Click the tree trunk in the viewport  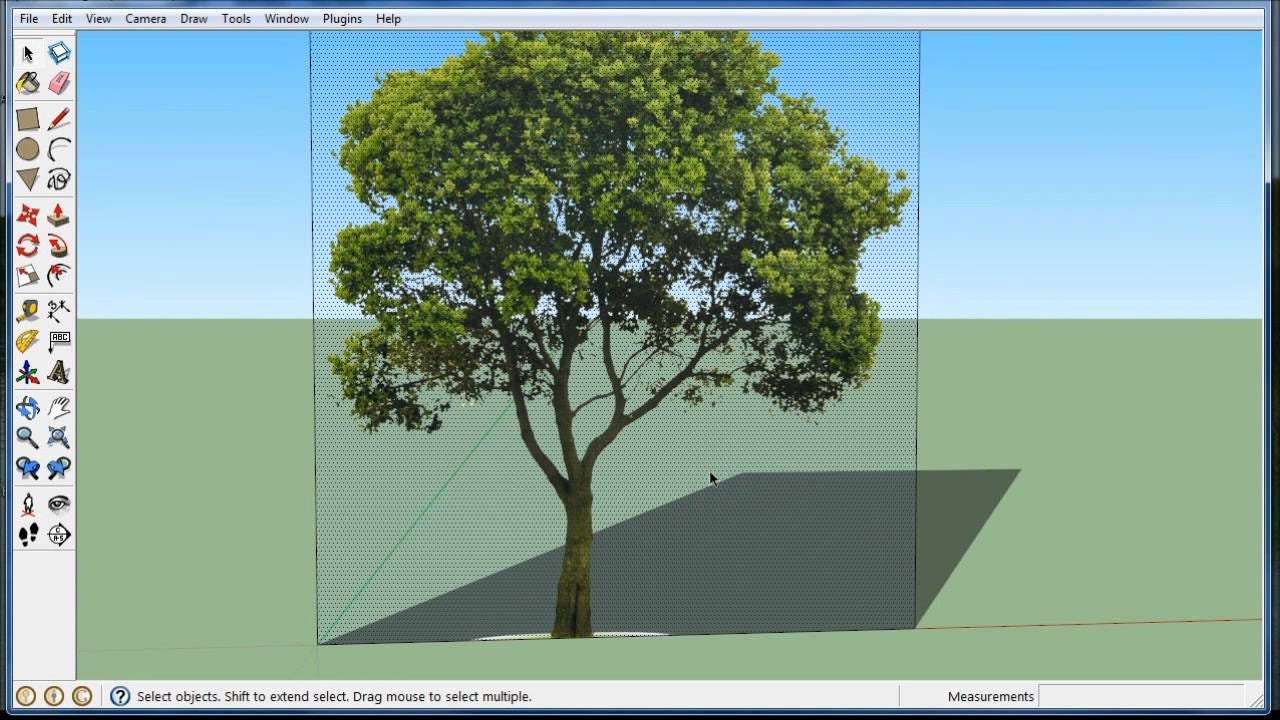574,560
